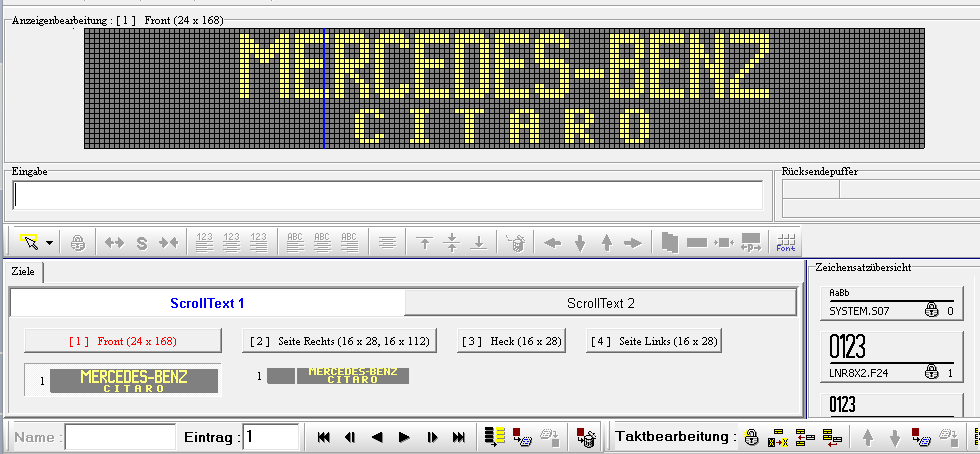Click the compress-width inward arrows icon
980x454 pixels.
click(x=169, y=243)
